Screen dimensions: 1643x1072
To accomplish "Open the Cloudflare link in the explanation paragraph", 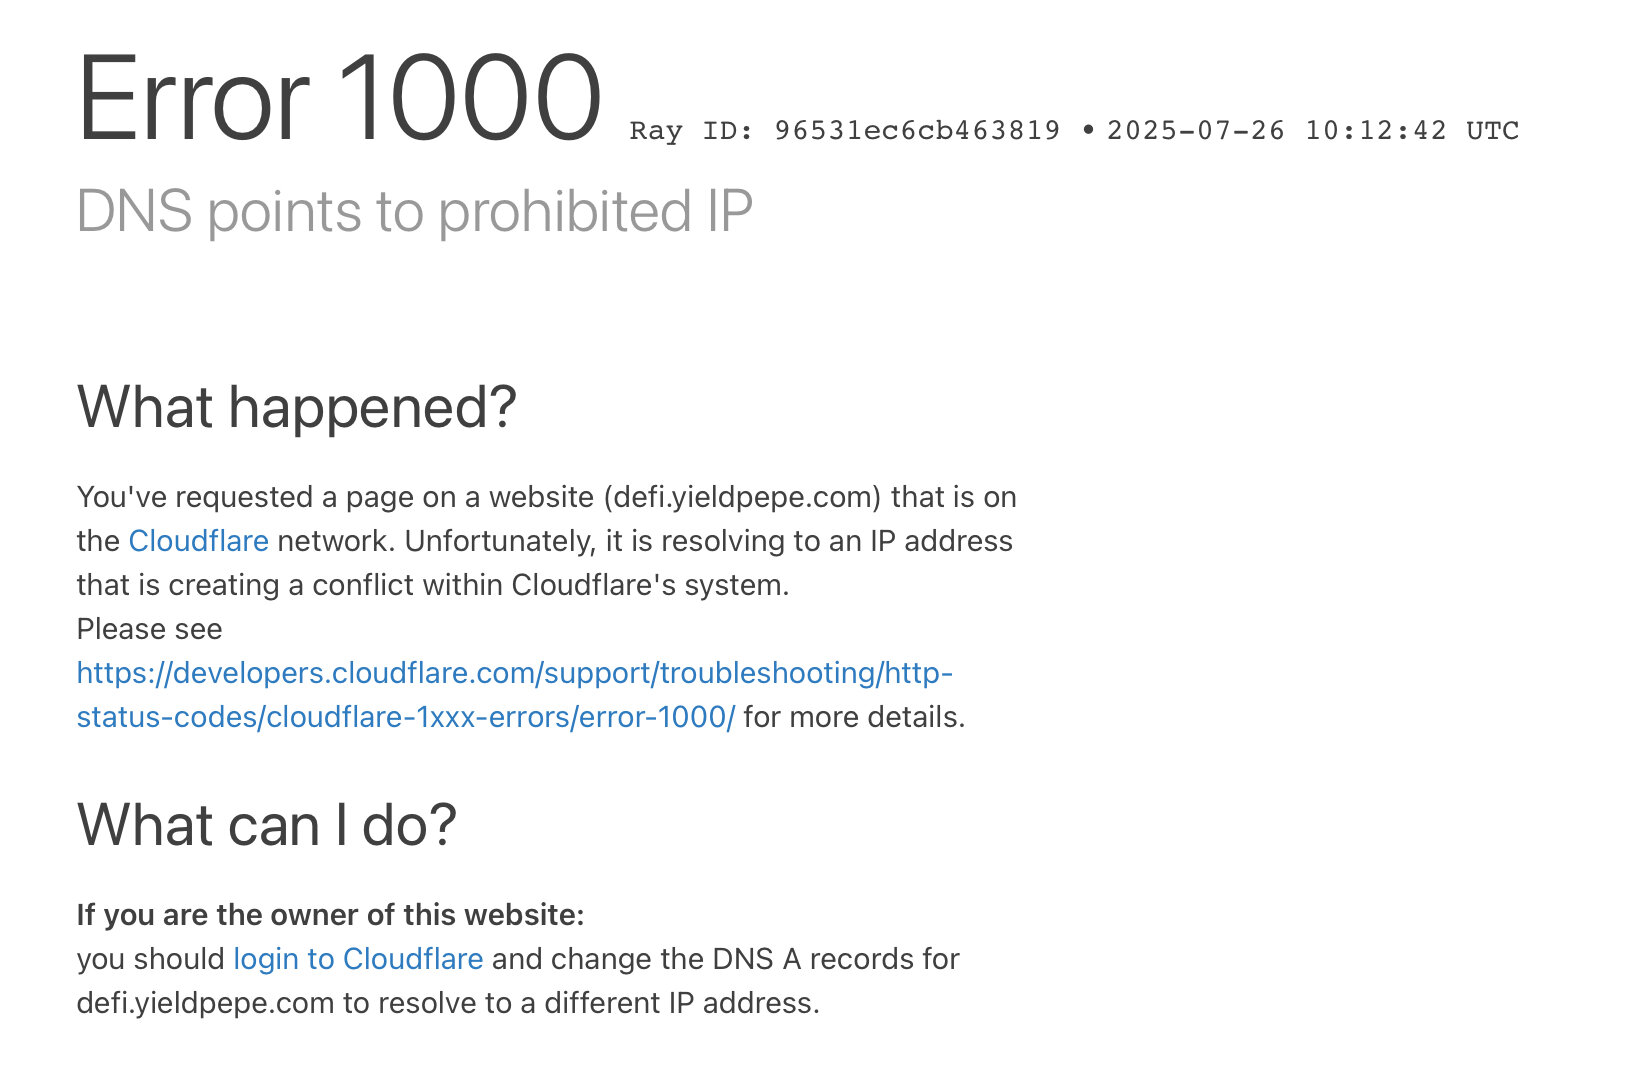I will tap(198, 541).
